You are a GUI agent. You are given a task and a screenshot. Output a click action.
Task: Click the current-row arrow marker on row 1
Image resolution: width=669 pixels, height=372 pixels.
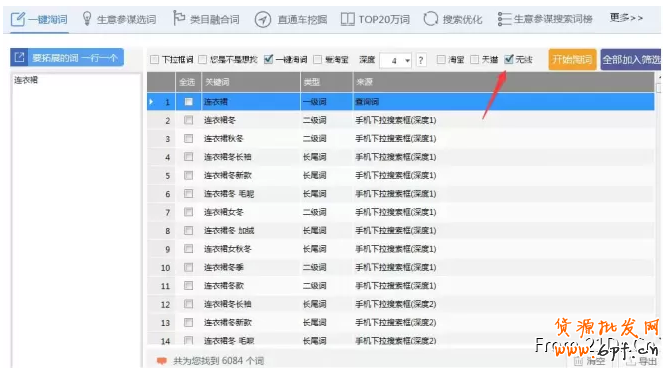[151, 102]
